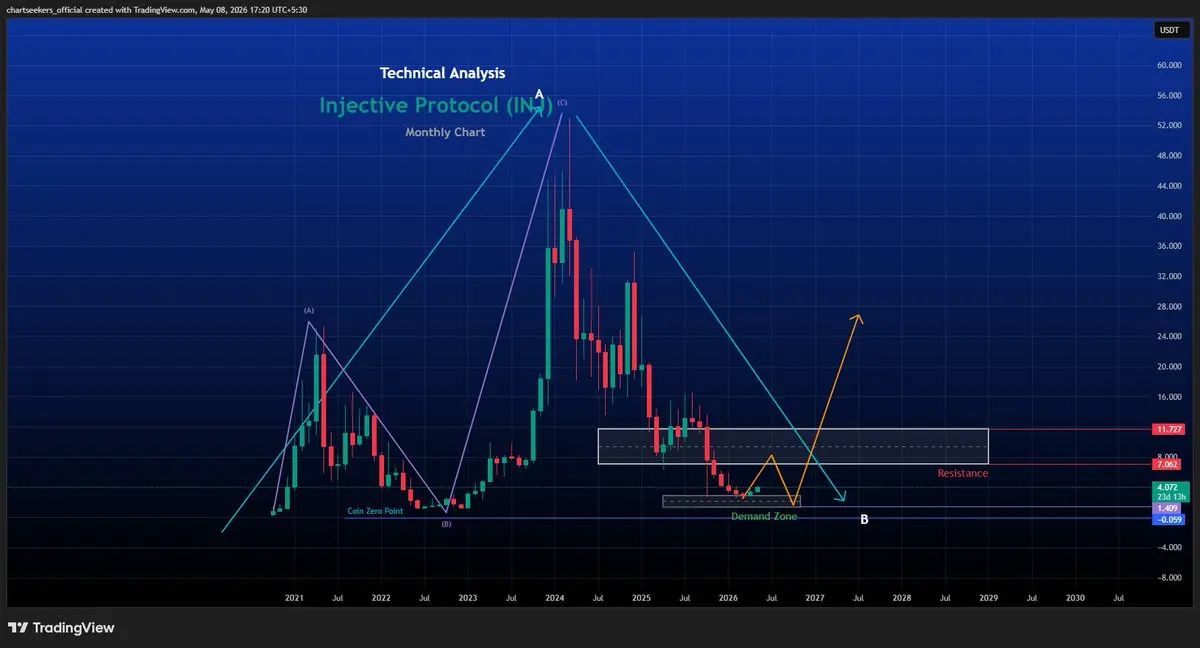Click the 2026 time axis label
Image resolution: width=1200 pixels, height=648 pixels.
(728, 597)
